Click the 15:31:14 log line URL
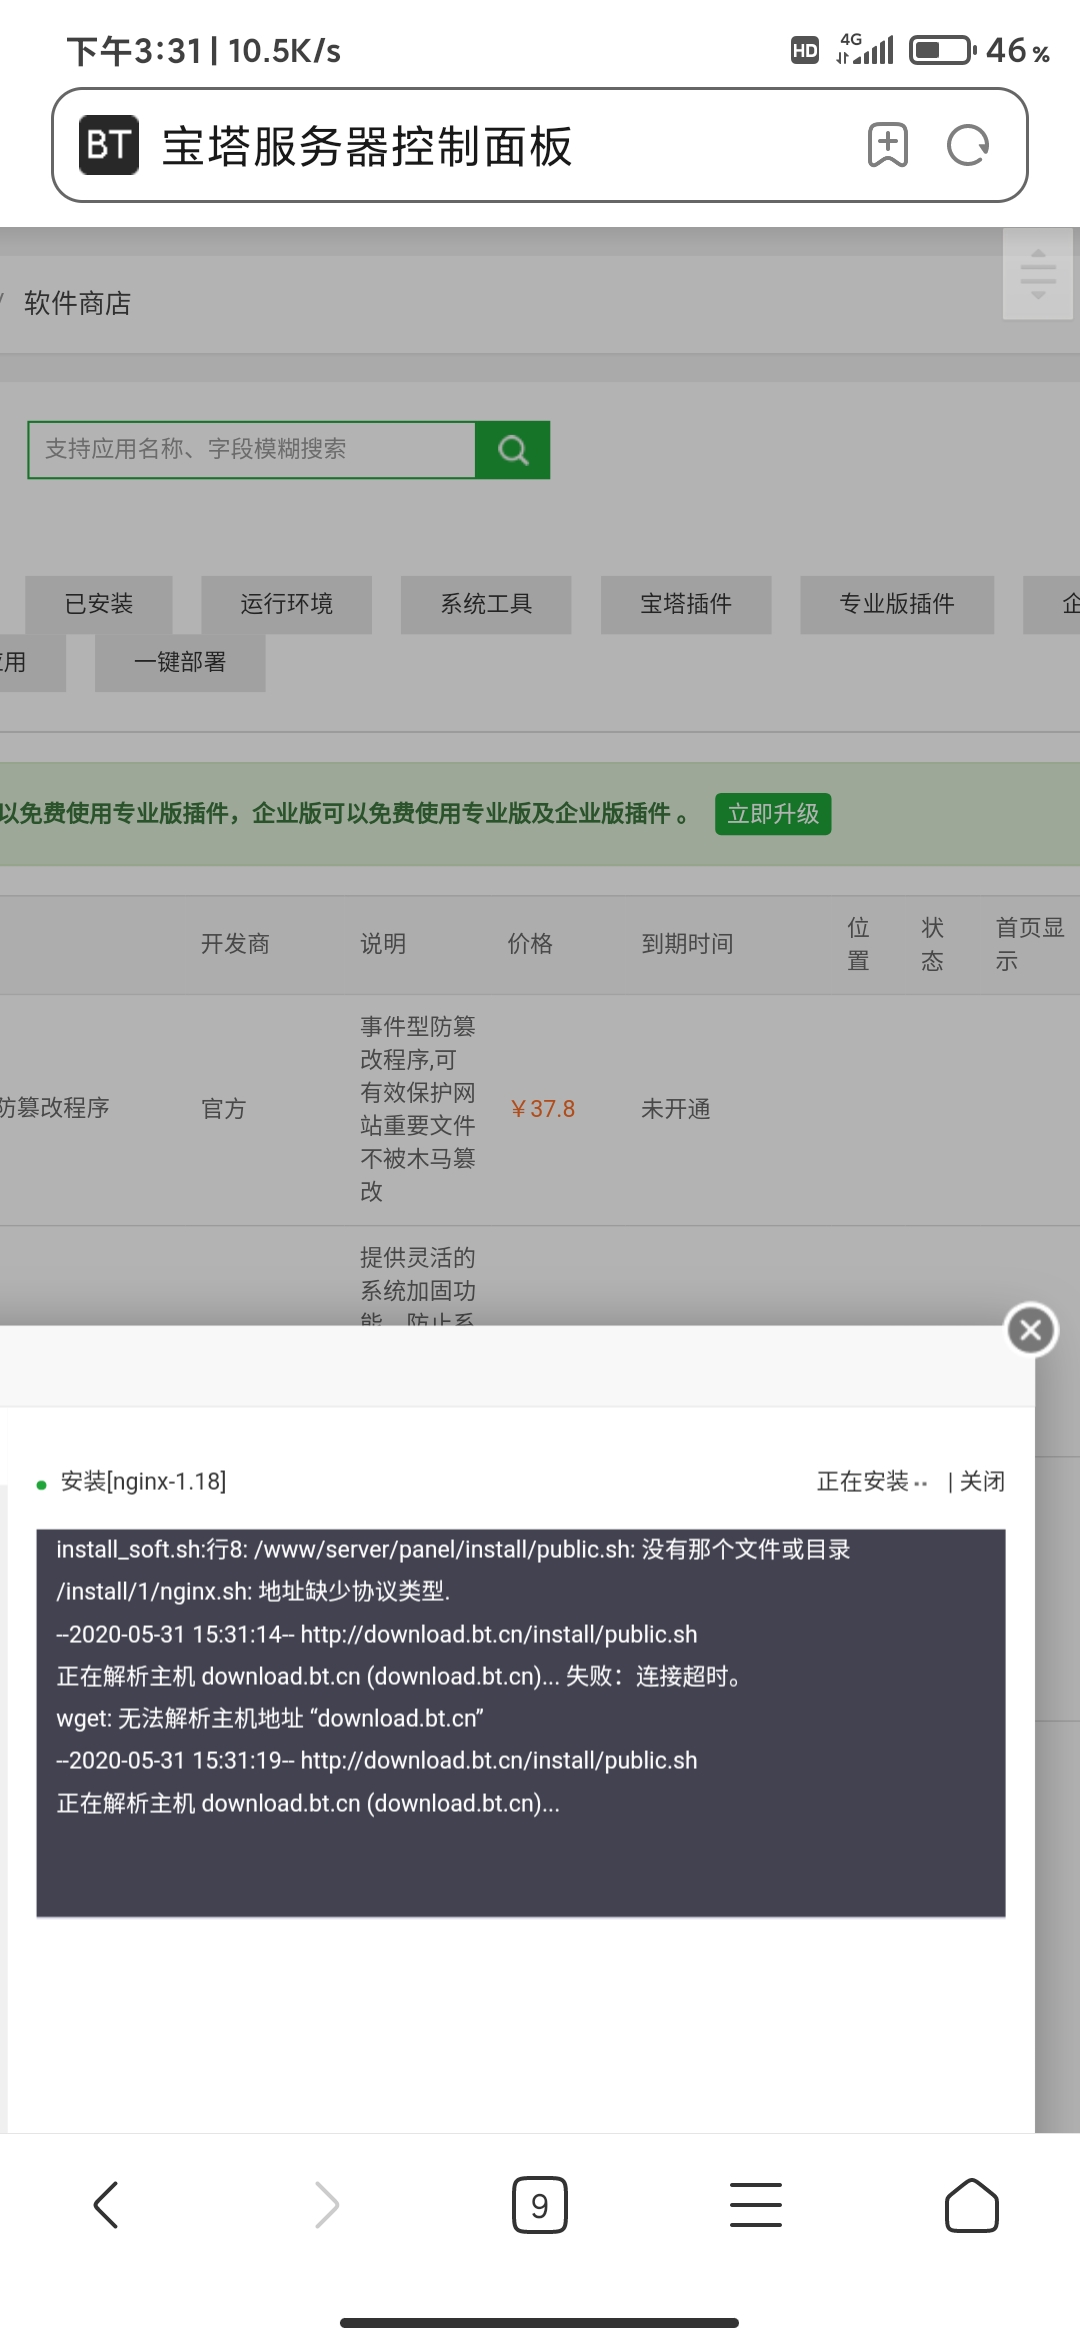Viewport: 1080px width, 2340px height. (499, 1634)
